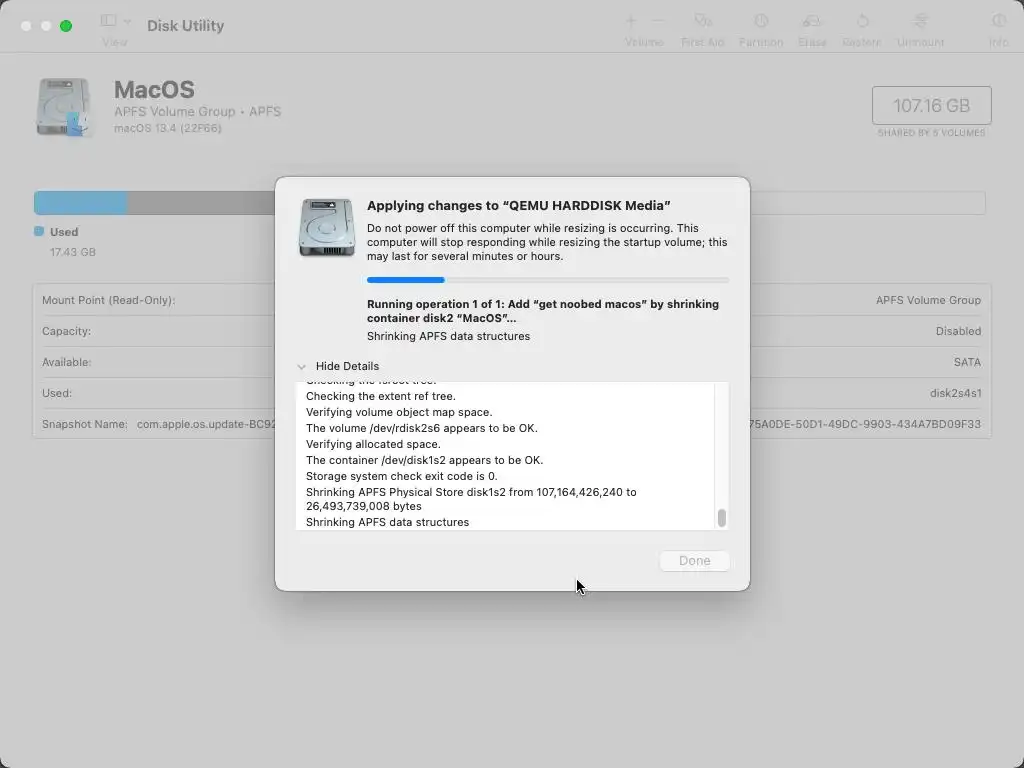
Task: Click the add Volume plus icon
Action: 631,21
